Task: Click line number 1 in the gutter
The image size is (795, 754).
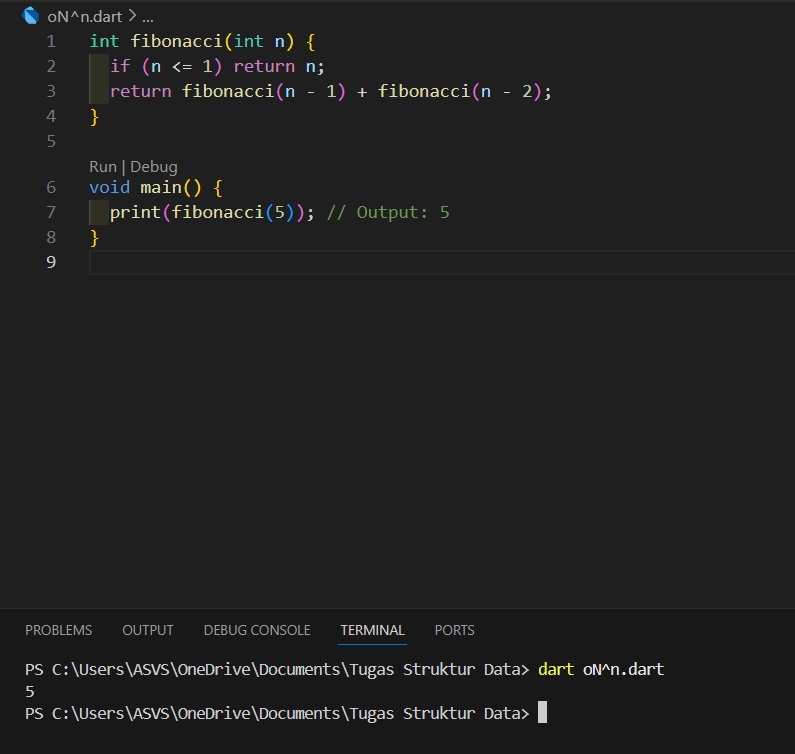Action: point(51,41)
